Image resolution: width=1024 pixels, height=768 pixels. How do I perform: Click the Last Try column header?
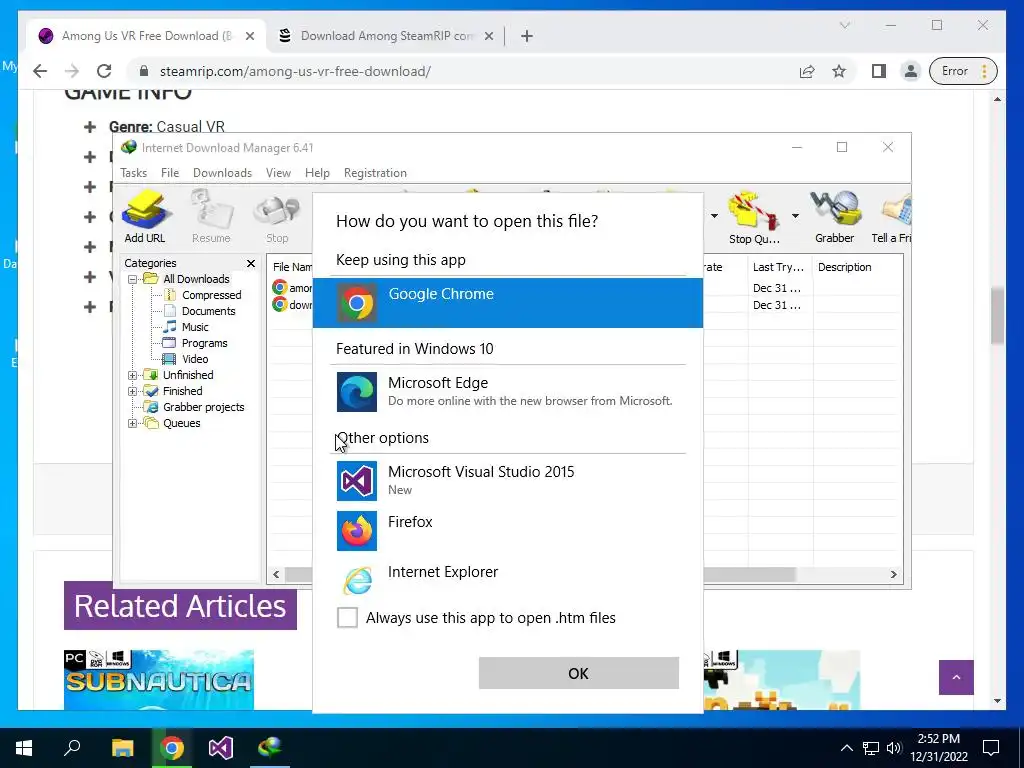click(780, 267)
